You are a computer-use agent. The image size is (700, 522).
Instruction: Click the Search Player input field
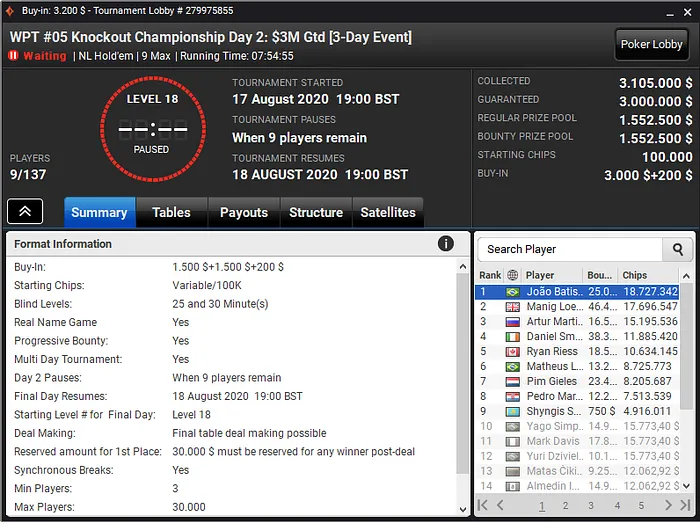coord(571,250)
